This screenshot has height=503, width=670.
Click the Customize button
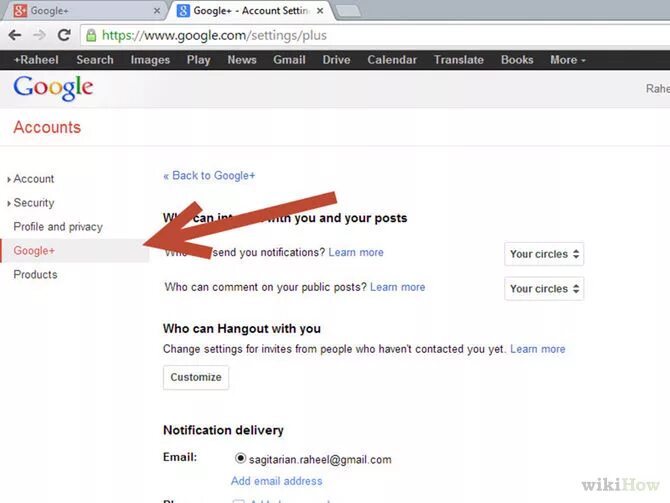(196, 377)
